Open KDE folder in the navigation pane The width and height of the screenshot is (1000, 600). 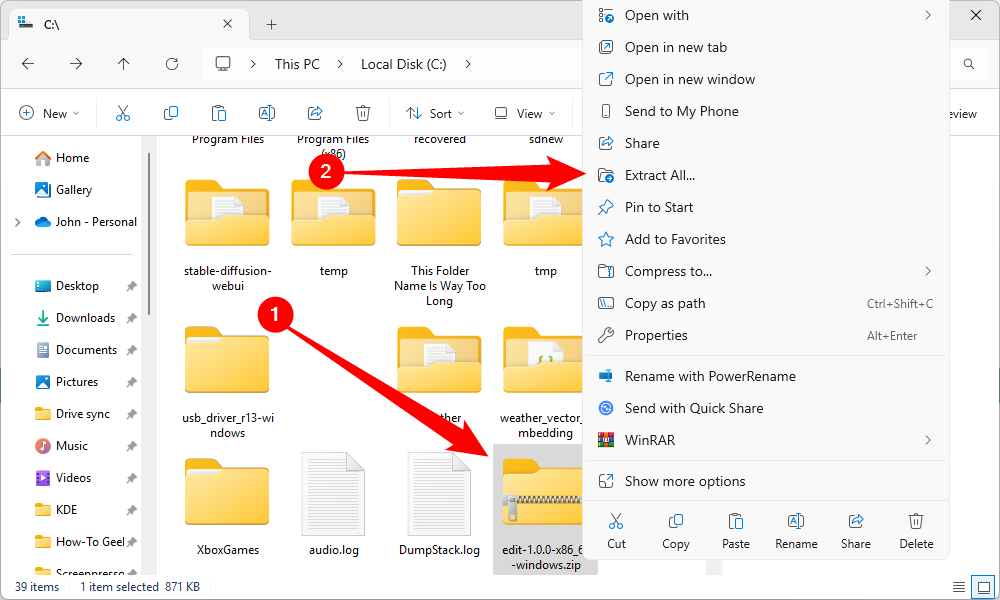(x=56, y=509)
